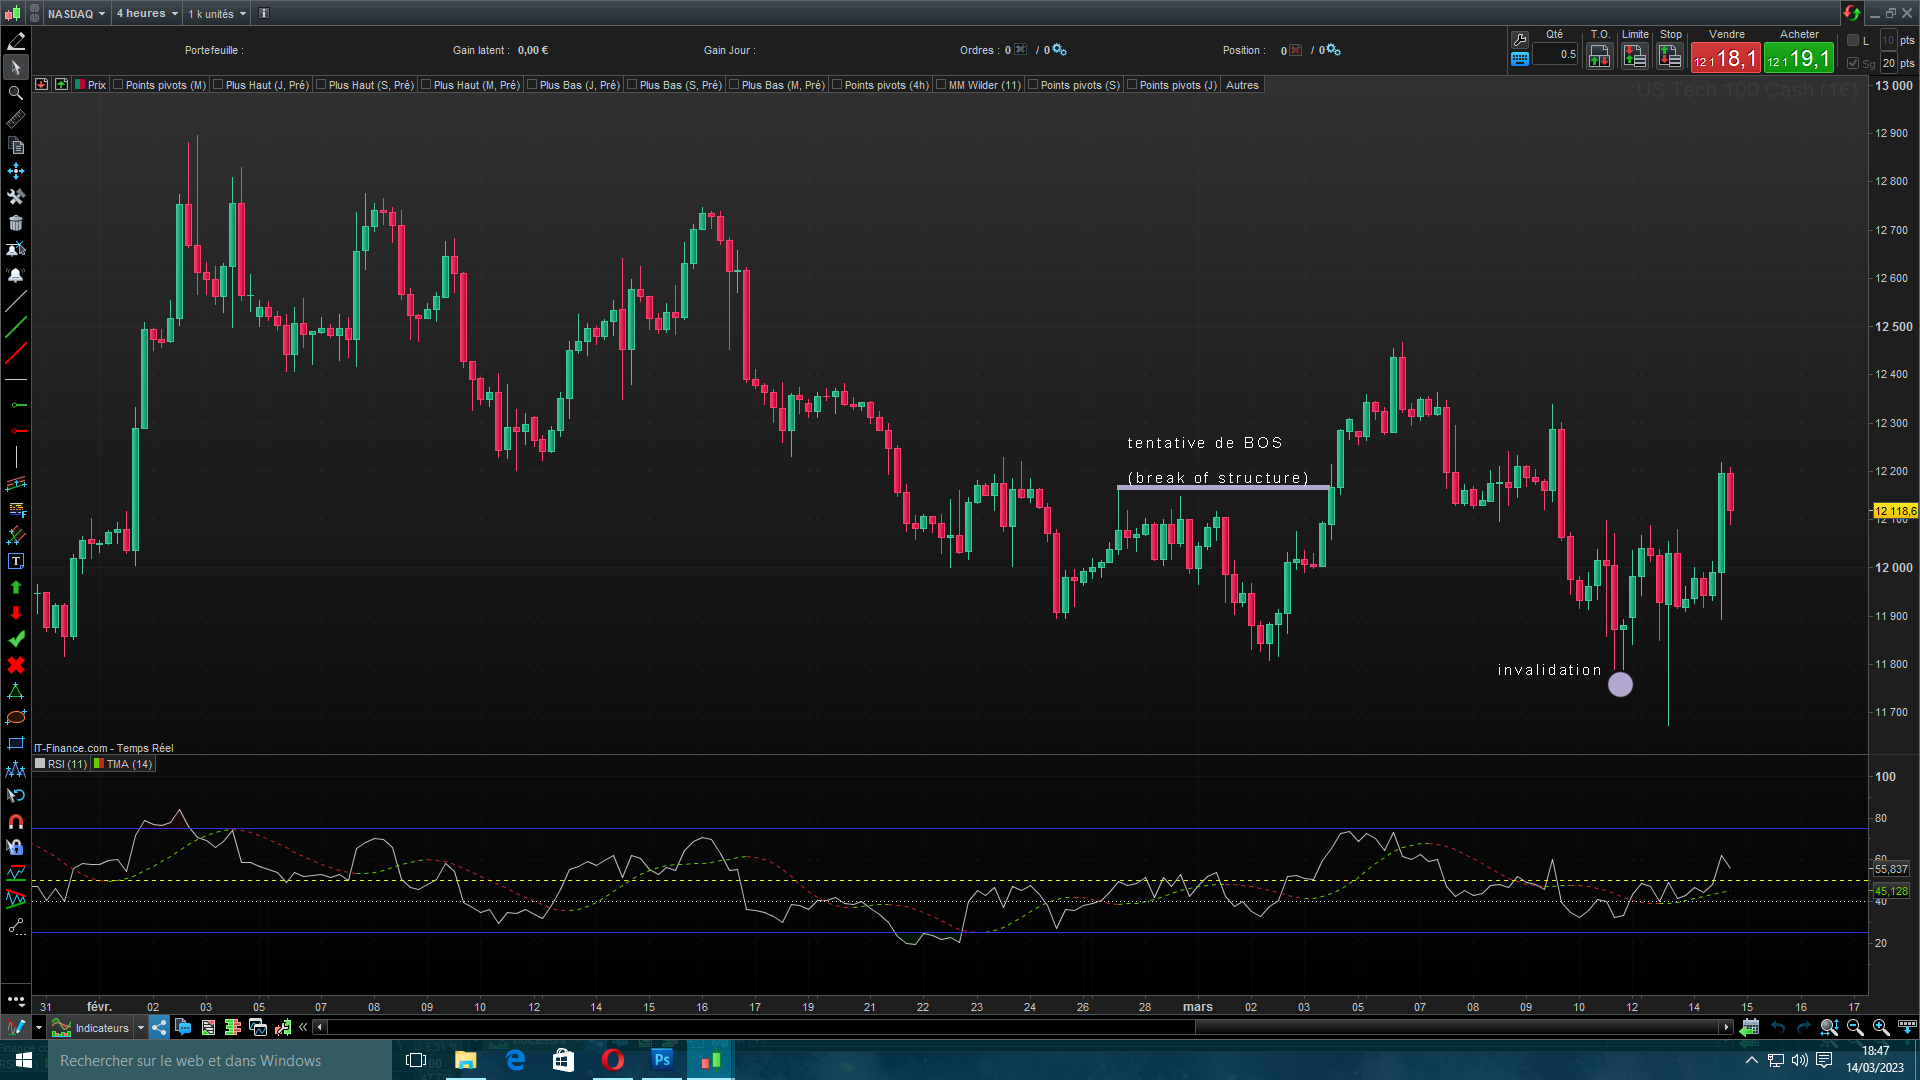
Task: Toggle the L limit checkbox near pts
Action: [1853, 41]
